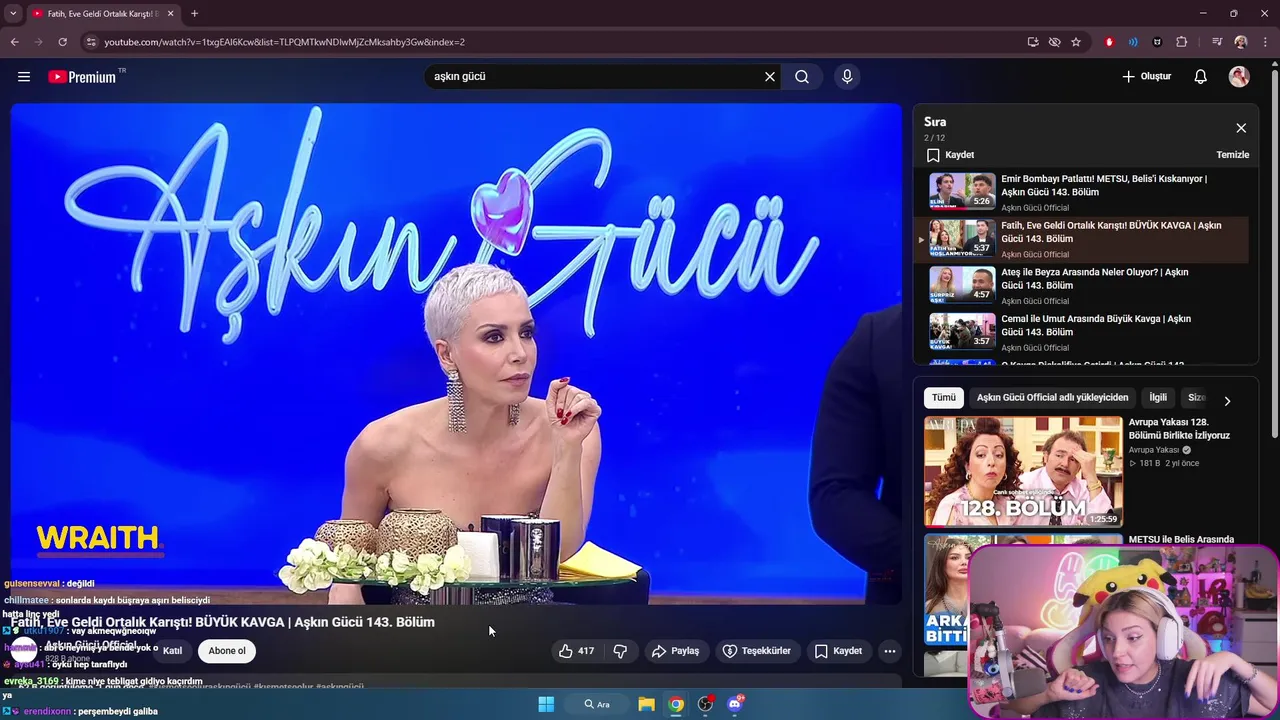
Task: Bookmark this page with the star
Action: click(x=1076, y=42)
